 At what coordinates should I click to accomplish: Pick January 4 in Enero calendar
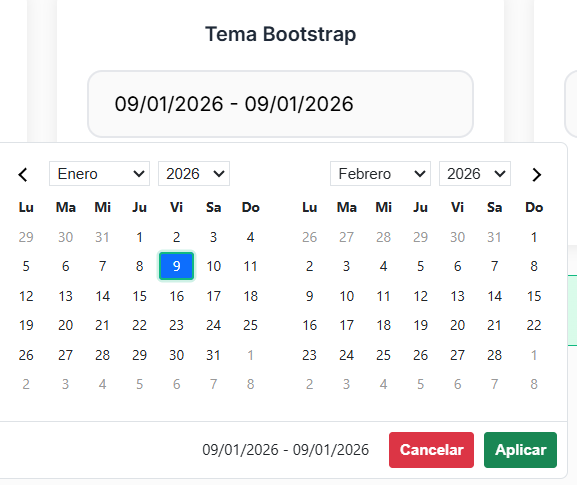point(251,237)
